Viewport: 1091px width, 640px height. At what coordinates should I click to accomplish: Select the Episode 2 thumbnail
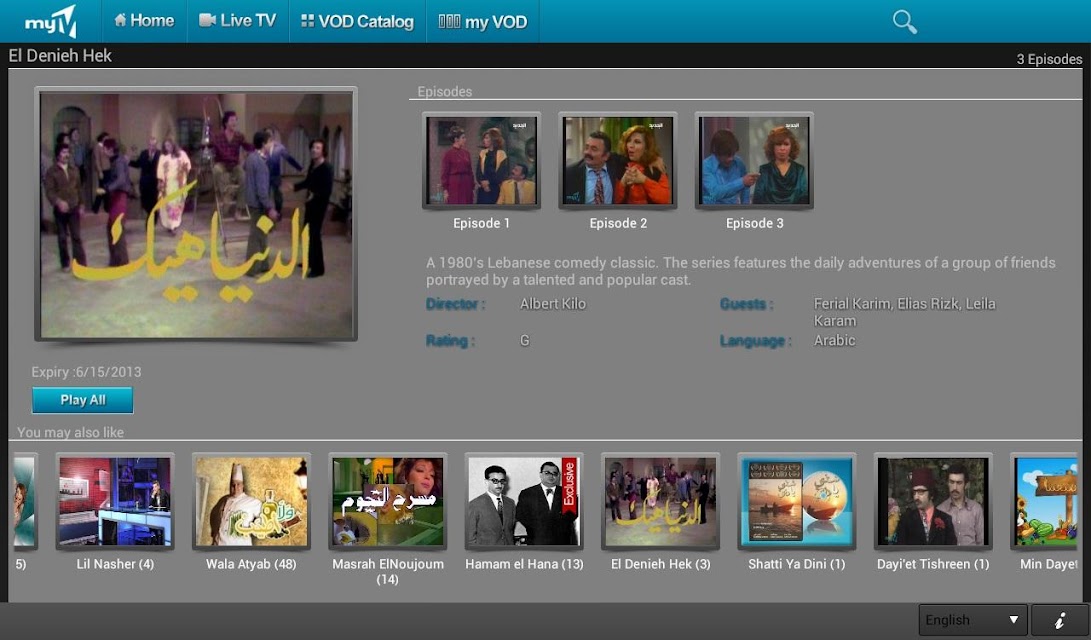coord(618,161)
